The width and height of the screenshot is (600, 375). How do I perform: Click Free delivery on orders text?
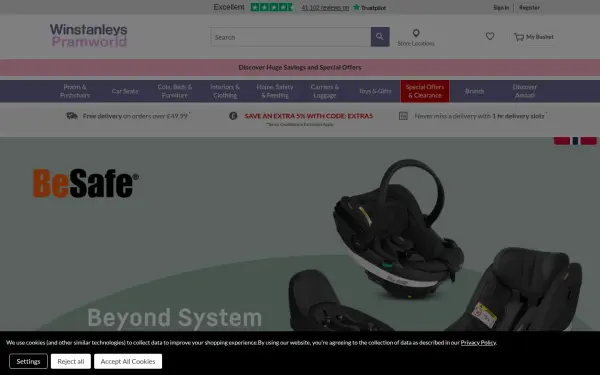tap(135, 116)
